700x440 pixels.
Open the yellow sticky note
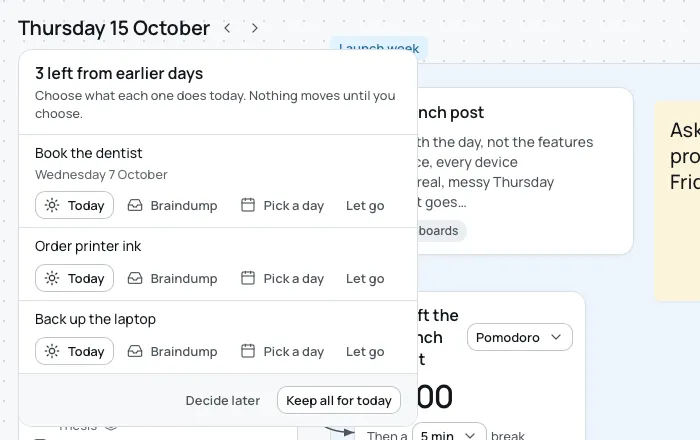[x=677, y=201]
